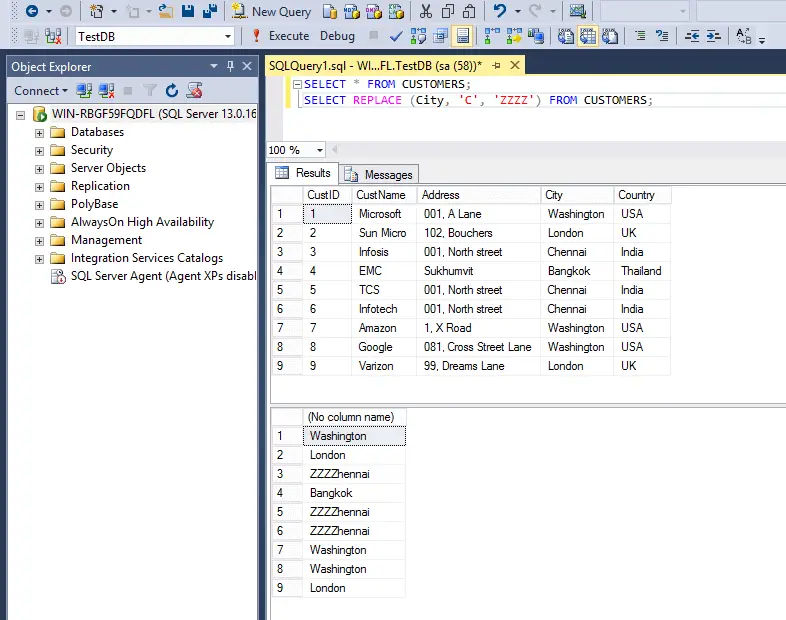Switch to the Messages tab
The height and width of the screenshot is (620, 786).
[379, 175]
